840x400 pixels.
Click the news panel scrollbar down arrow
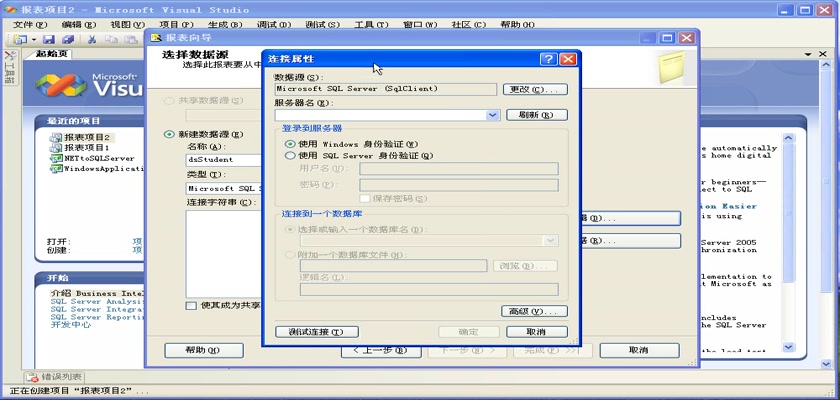pyautogui.click(x=788, y=346)
